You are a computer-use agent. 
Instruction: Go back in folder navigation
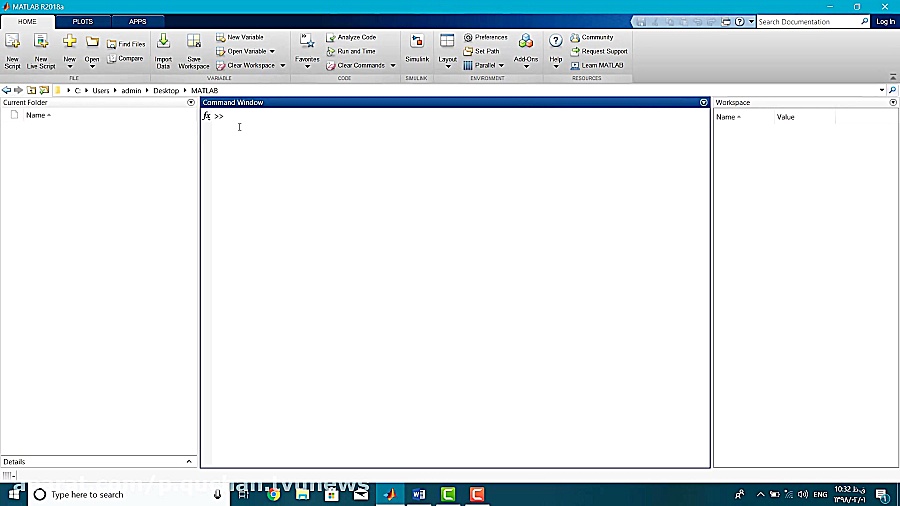[6, 90]
